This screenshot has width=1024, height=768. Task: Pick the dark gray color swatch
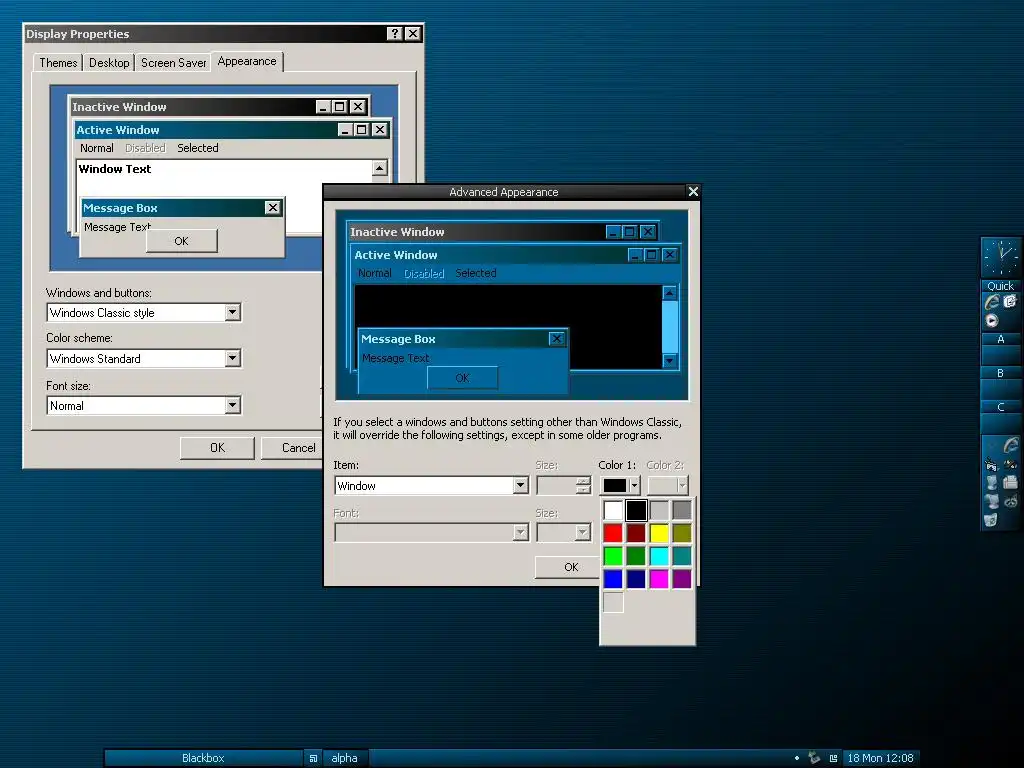682,510
